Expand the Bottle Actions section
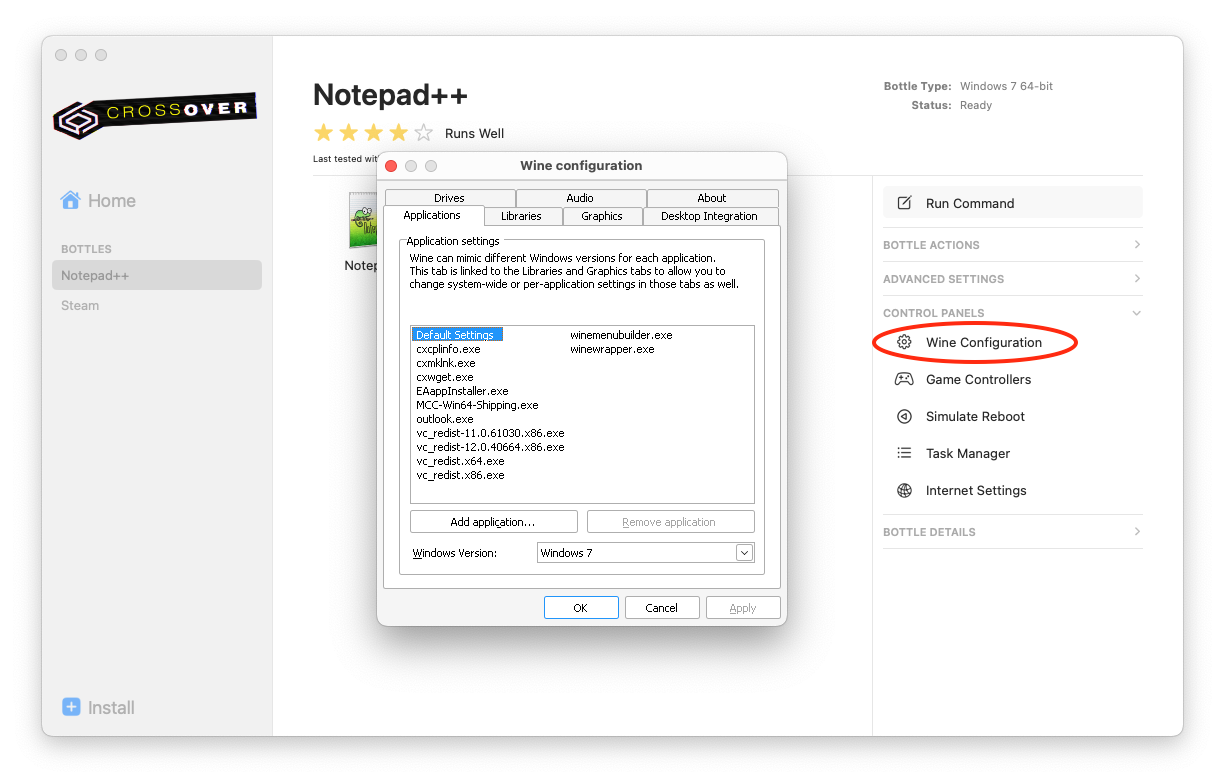Image resolution: width=1220 pixels, height=776 pixels. pyautogui.click(x=1137, y=245)
